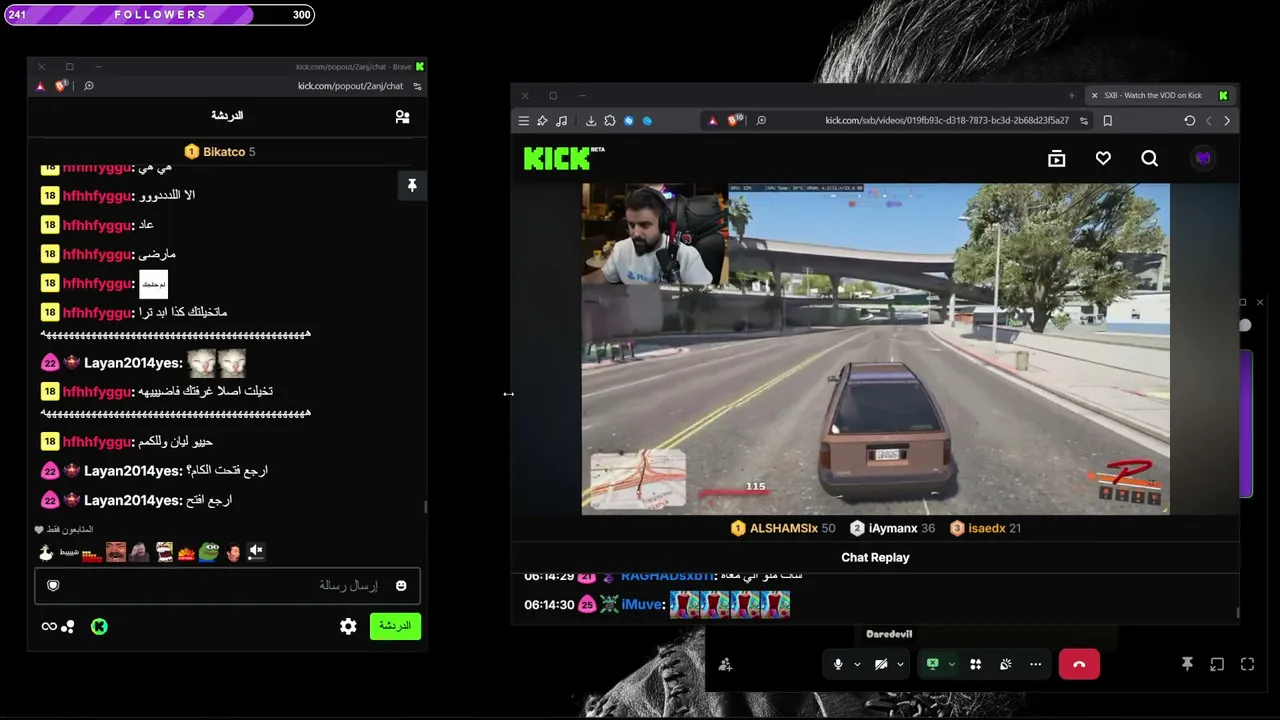Click the Brave Rewards triangle in the VOD browser

click(x=712, y=121)
